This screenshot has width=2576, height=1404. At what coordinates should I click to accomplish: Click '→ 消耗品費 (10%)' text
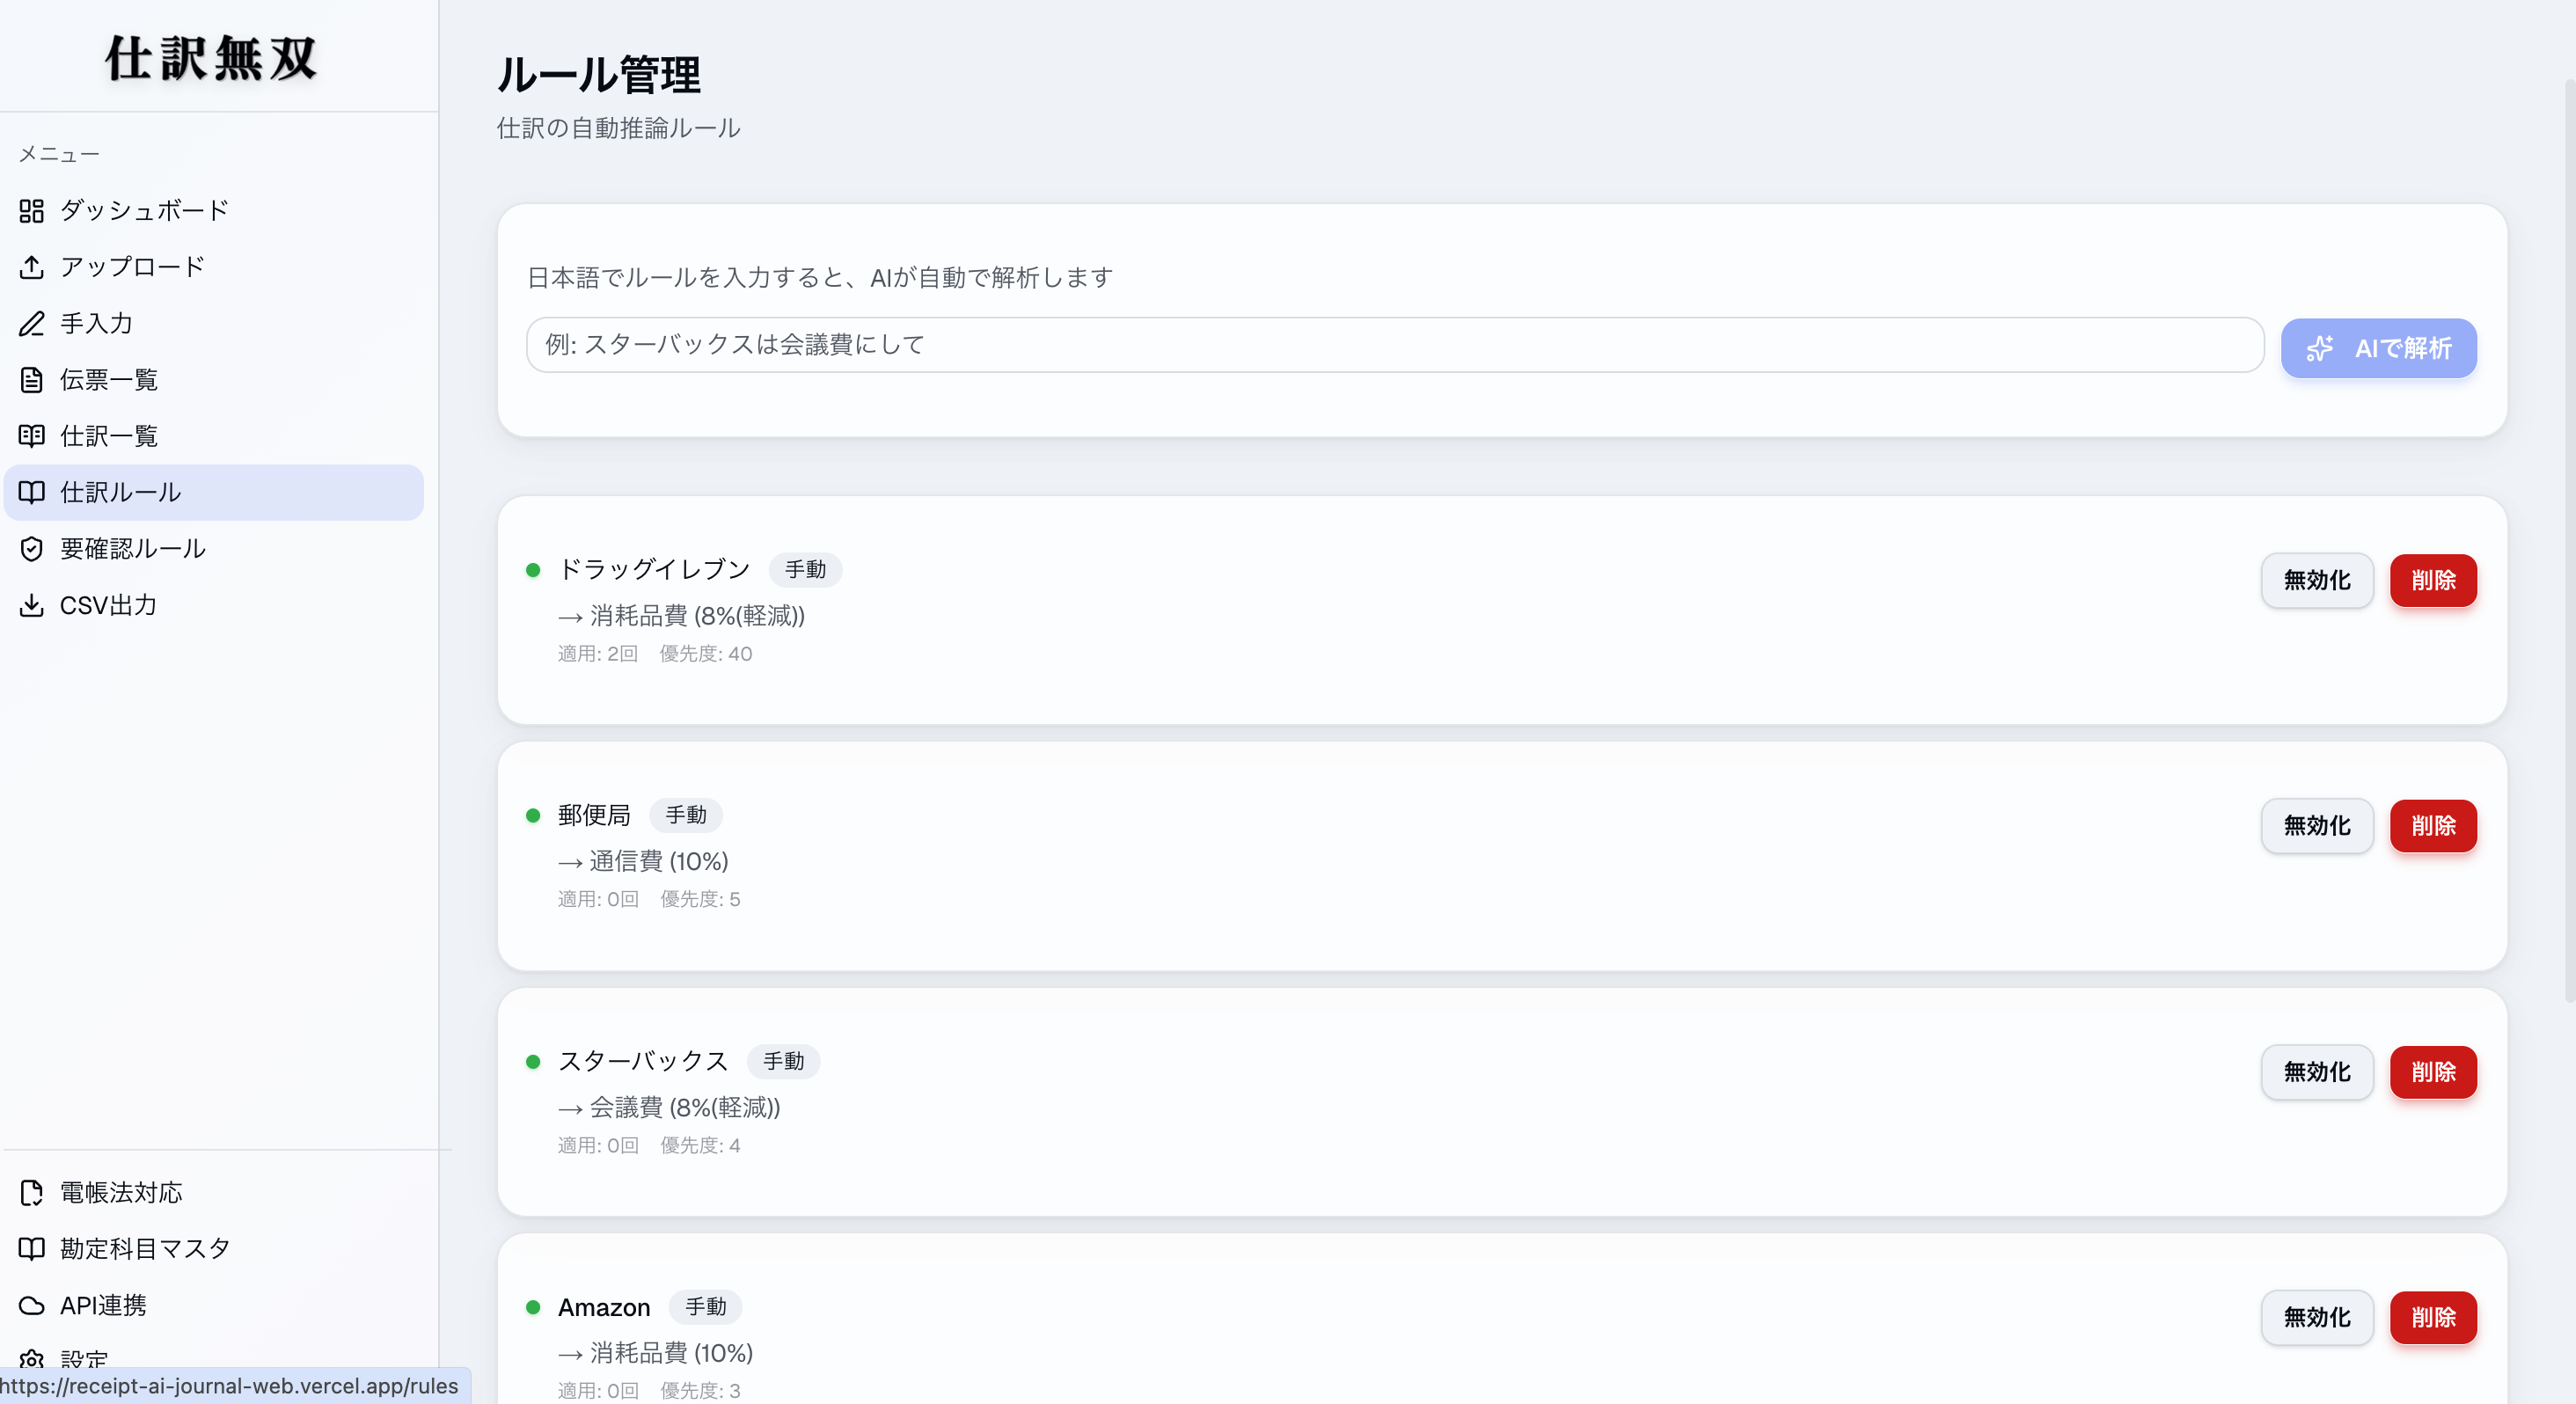[x=655, y=1354]
